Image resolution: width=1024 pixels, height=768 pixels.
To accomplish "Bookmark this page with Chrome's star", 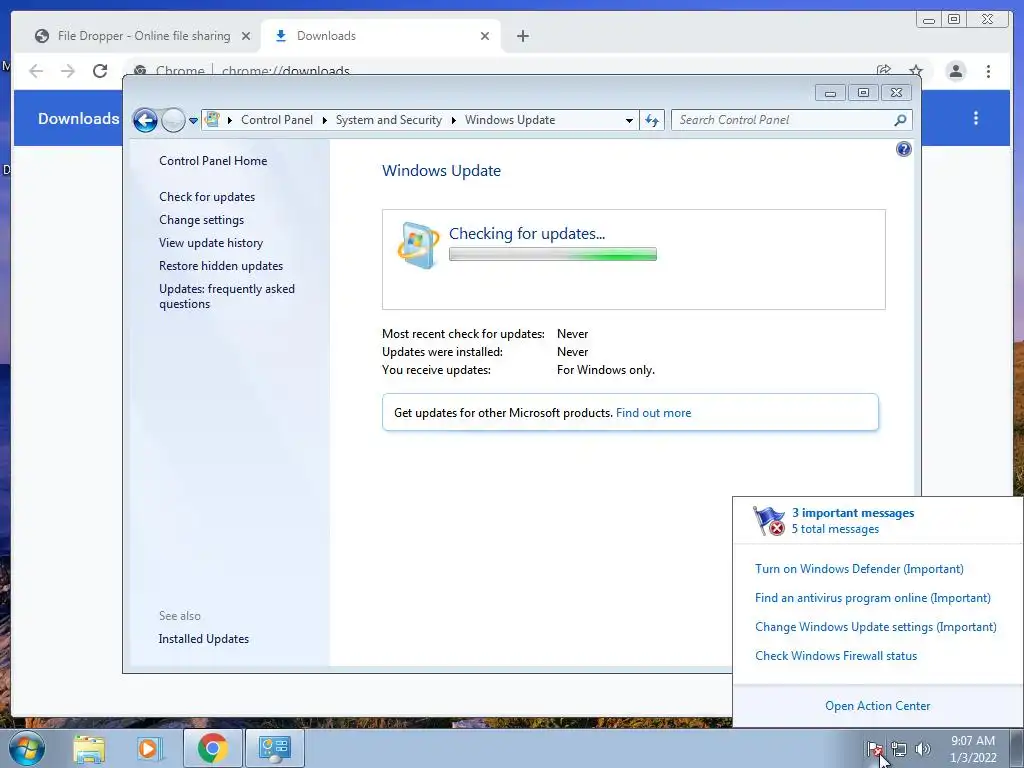I will point(916,70).
